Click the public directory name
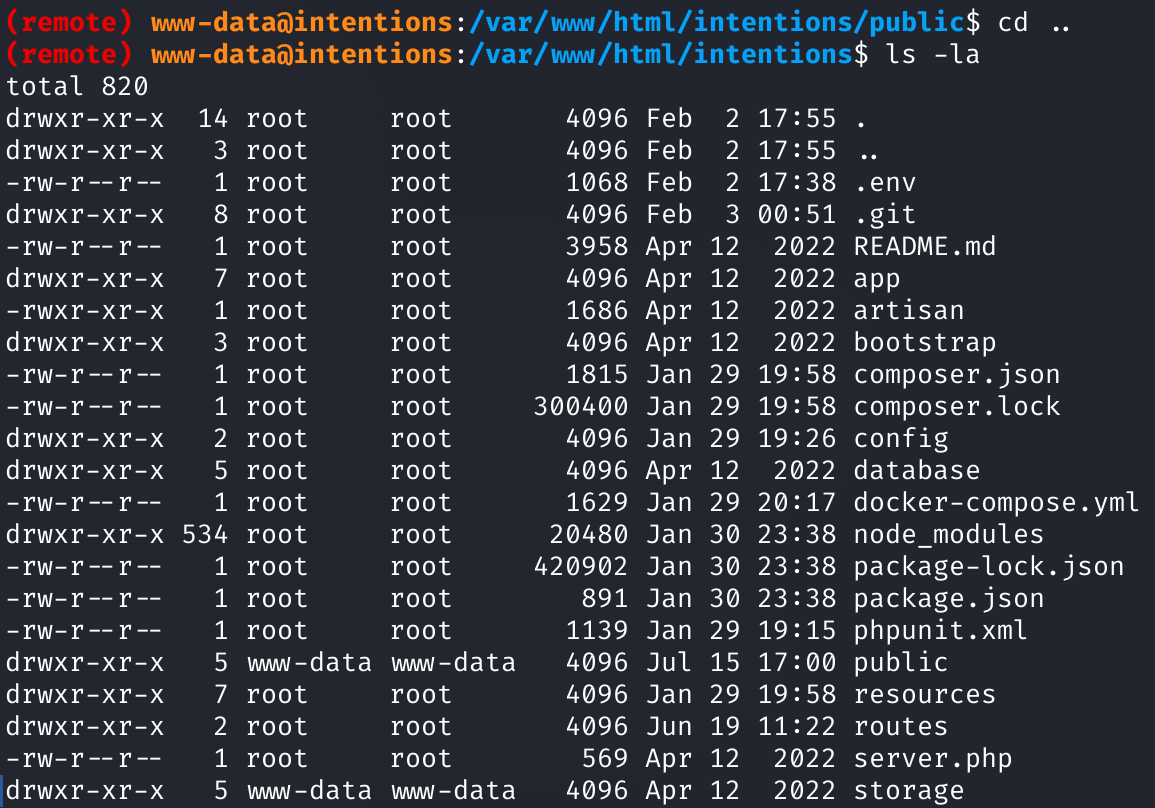The width and height of the screenshot is (1155, 808). 901,662
